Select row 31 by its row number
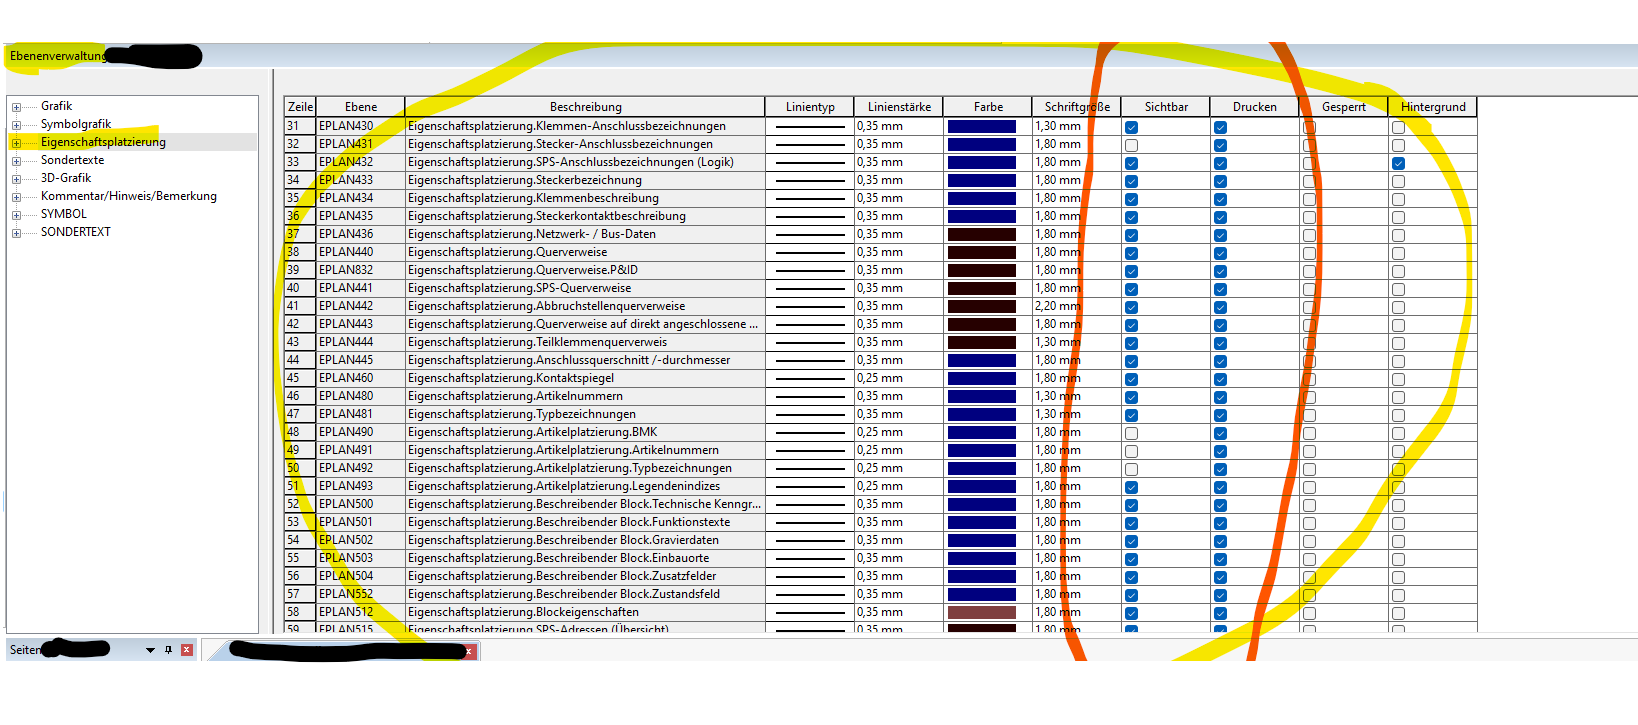This screenshot has width=1638, height=725. (300, 126)
